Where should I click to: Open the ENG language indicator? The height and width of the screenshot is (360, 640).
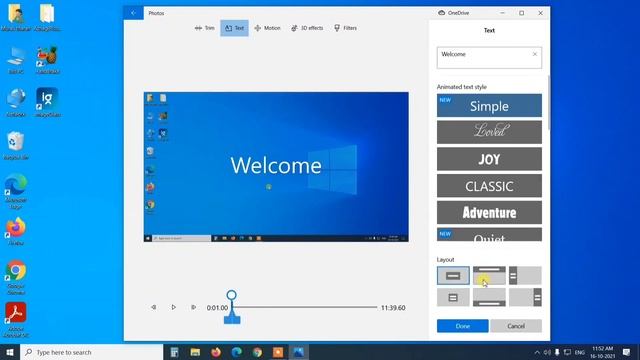(580, 352)
